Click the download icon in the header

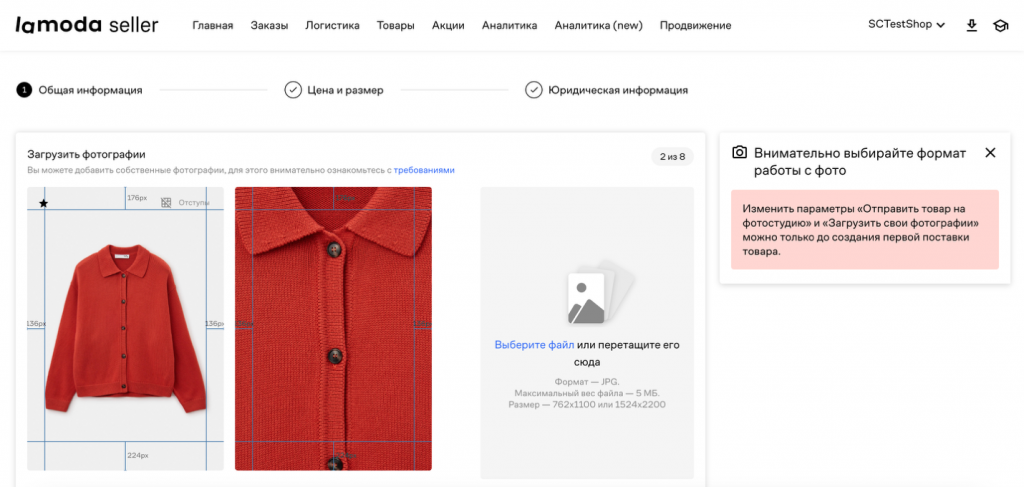click(x=972, y=25)
